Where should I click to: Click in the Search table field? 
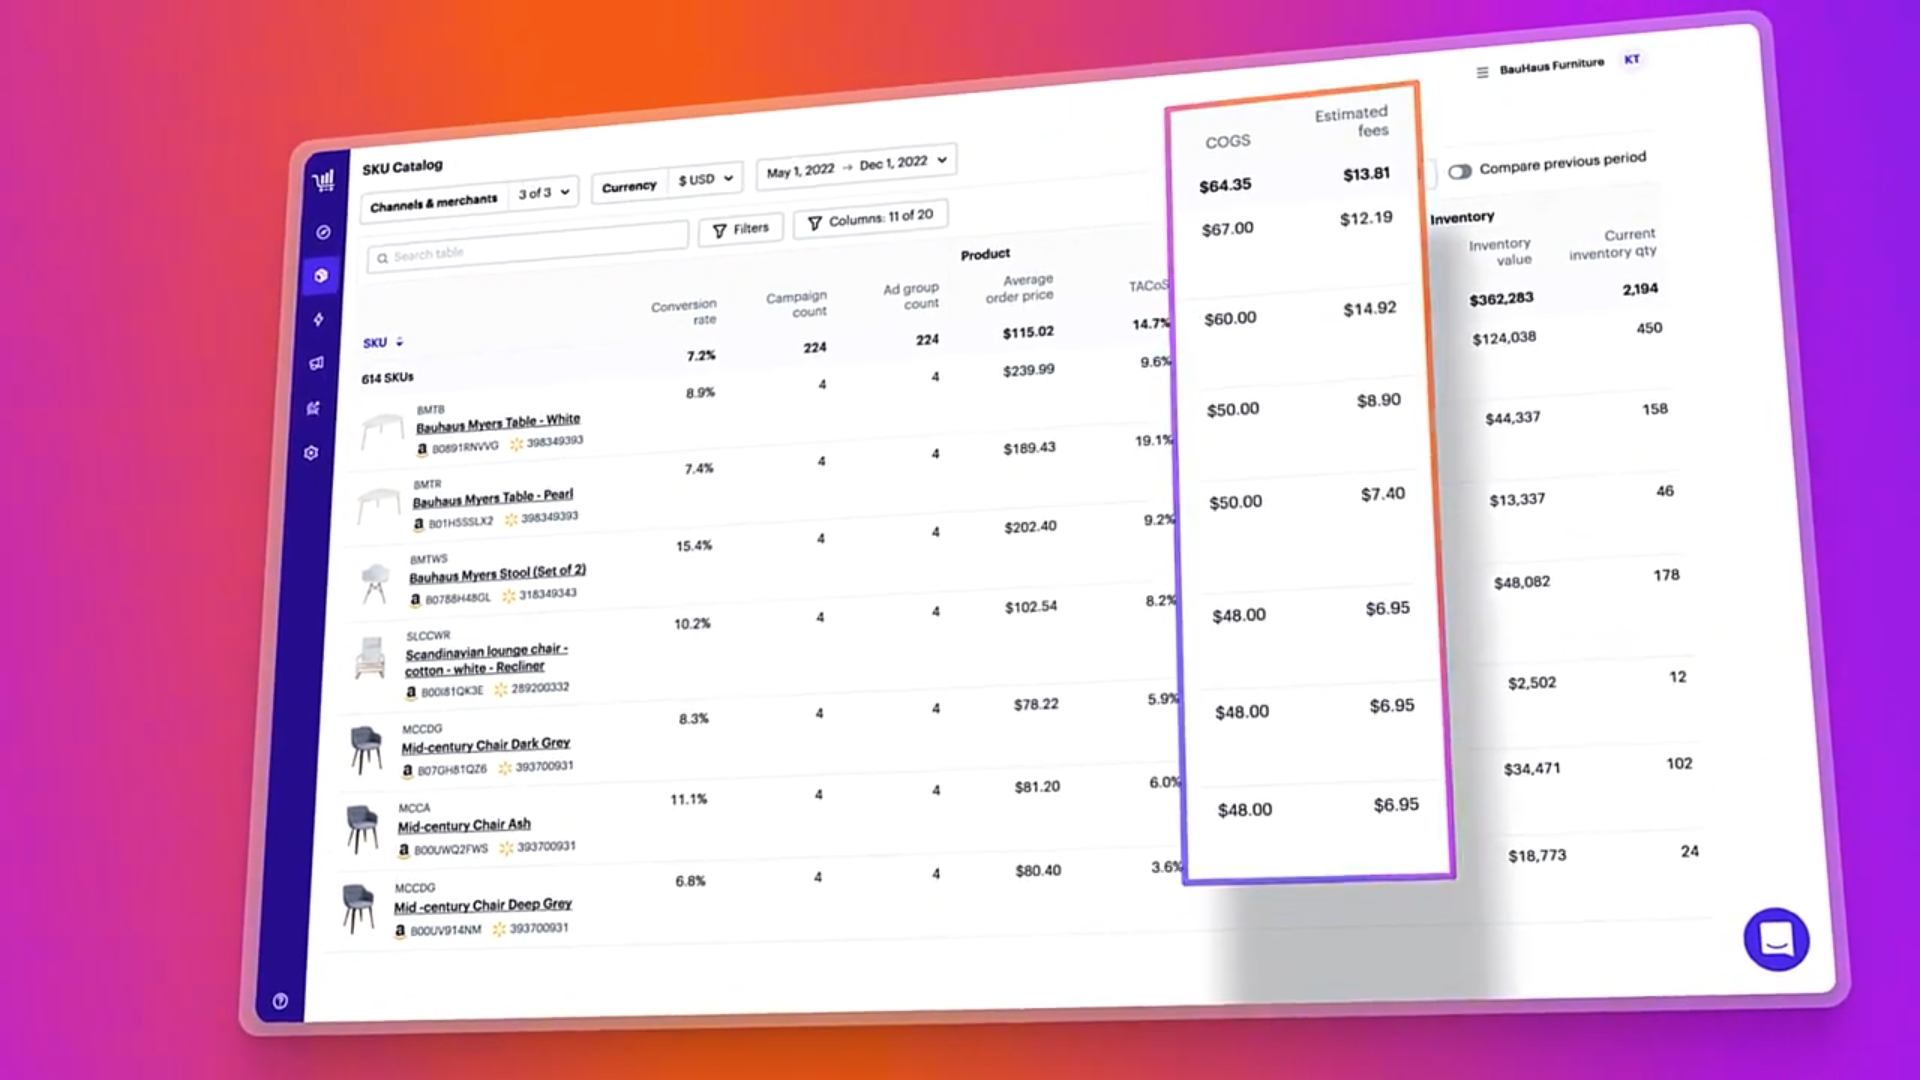click(528, 249)
